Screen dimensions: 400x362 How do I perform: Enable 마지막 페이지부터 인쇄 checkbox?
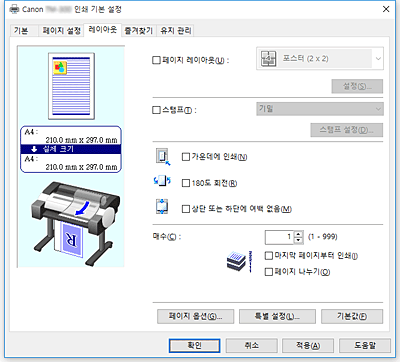click(x=268, y=256)
